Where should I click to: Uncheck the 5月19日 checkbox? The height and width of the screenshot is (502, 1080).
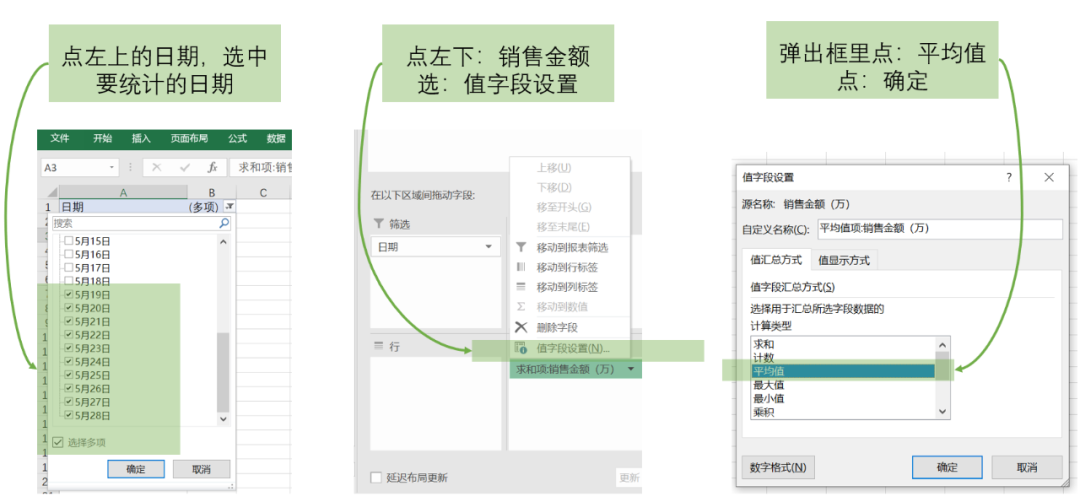click(x=68, y=295)
